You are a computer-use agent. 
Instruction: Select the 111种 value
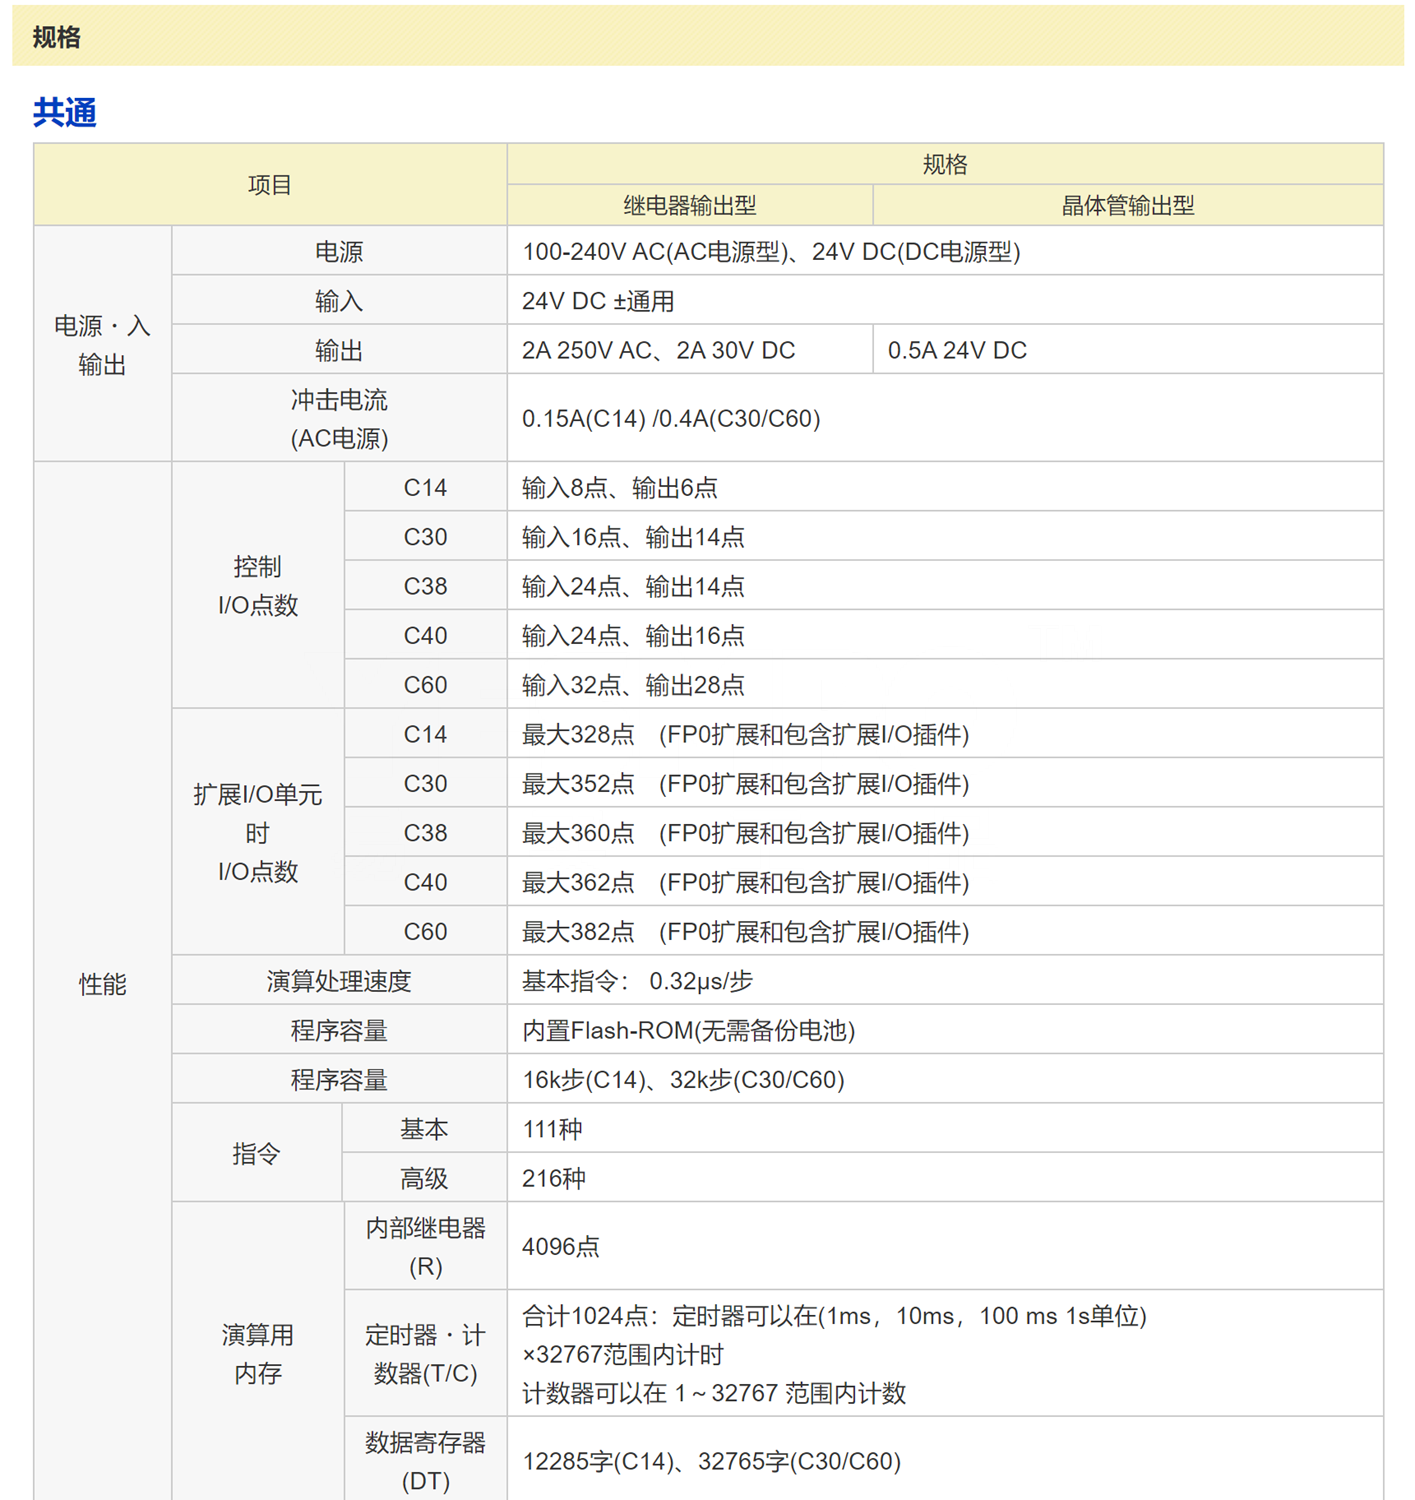pos(945,1129)
